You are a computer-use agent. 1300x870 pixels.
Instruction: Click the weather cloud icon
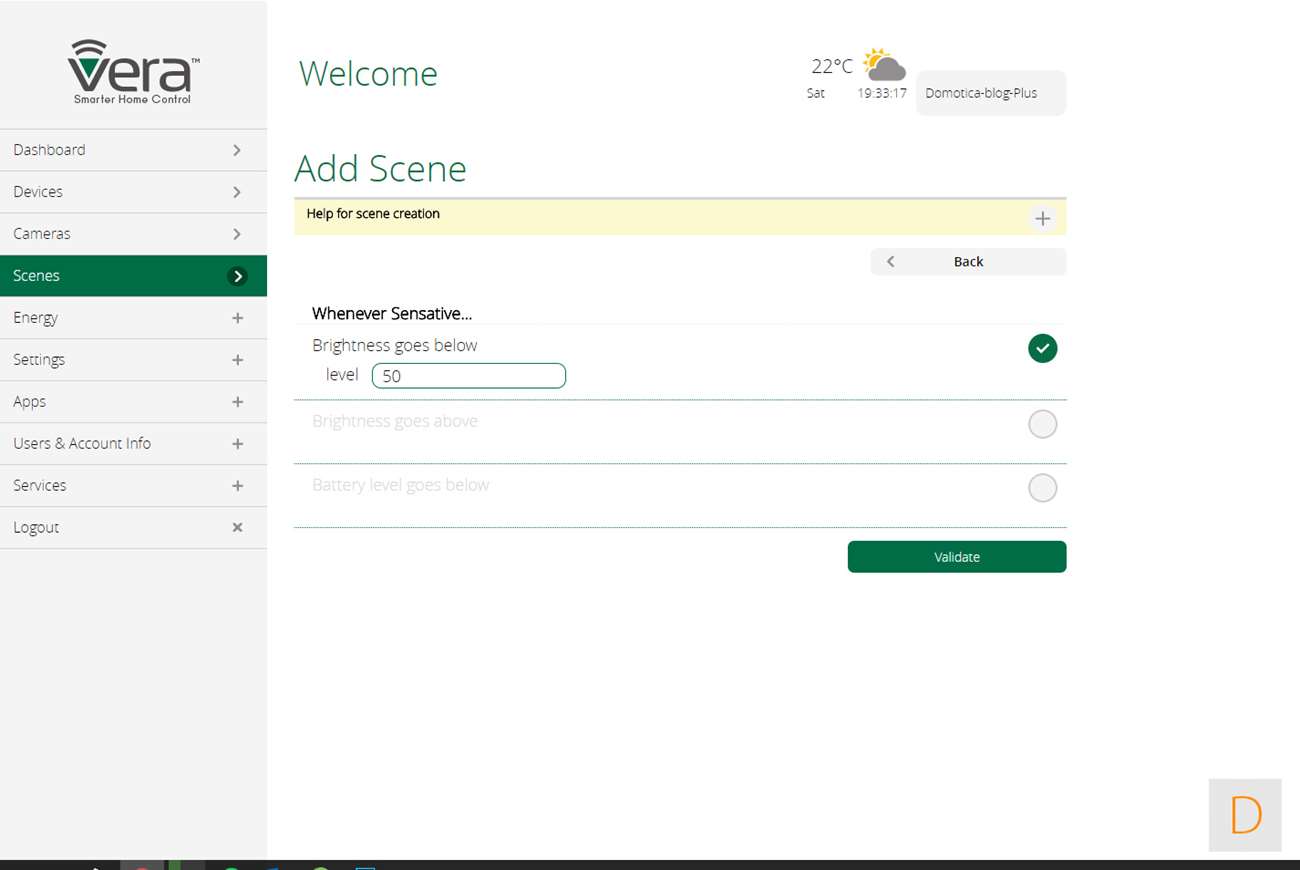tap(884, 66)
